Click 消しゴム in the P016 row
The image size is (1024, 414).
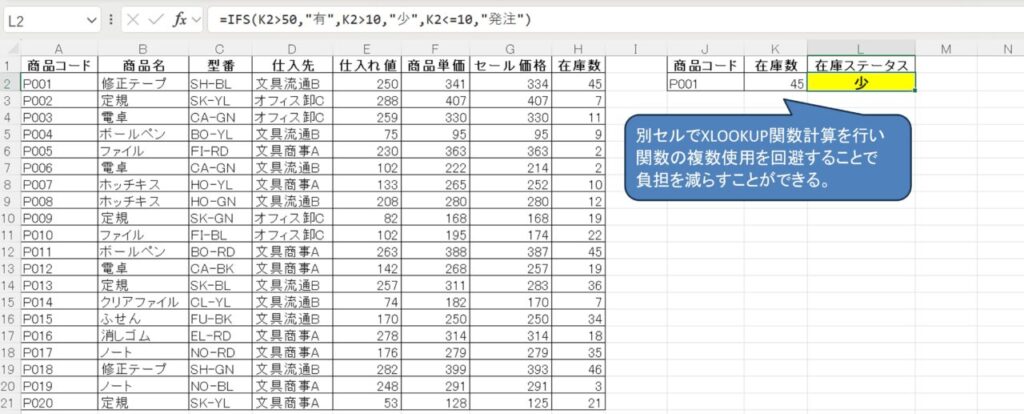click(x=143, y=336)
